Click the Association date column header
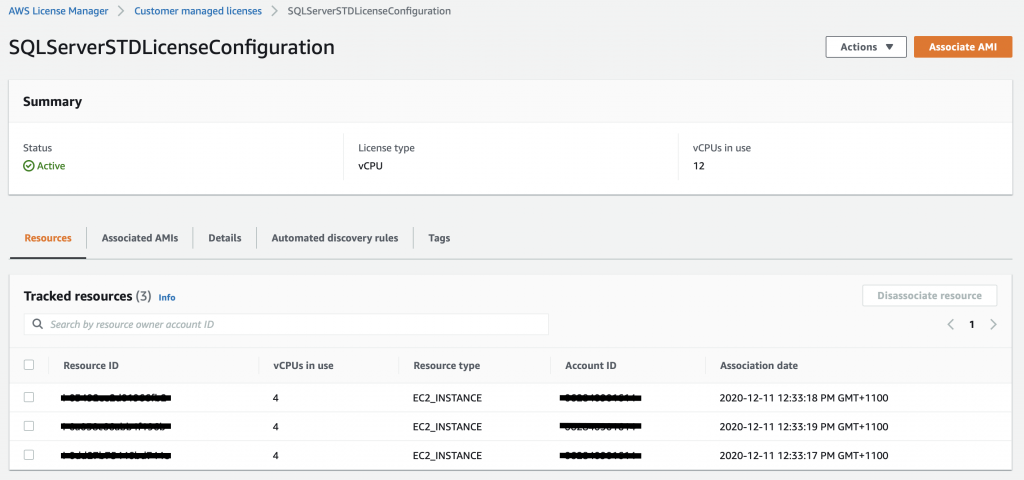 pos(759,366)
